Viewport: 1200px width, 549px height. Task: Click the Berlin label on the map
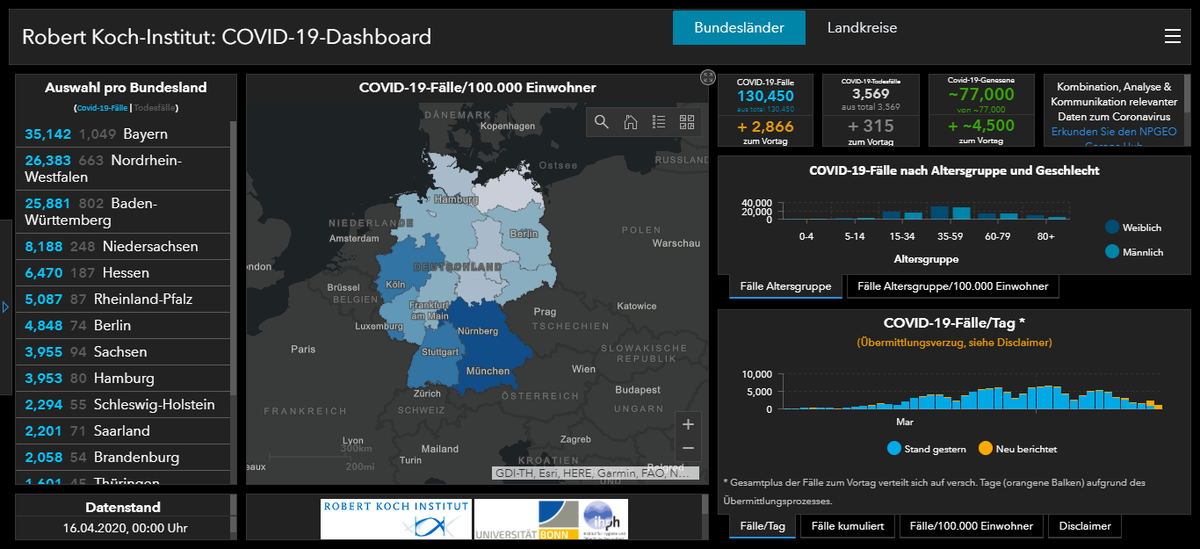(x=523, y=233)
